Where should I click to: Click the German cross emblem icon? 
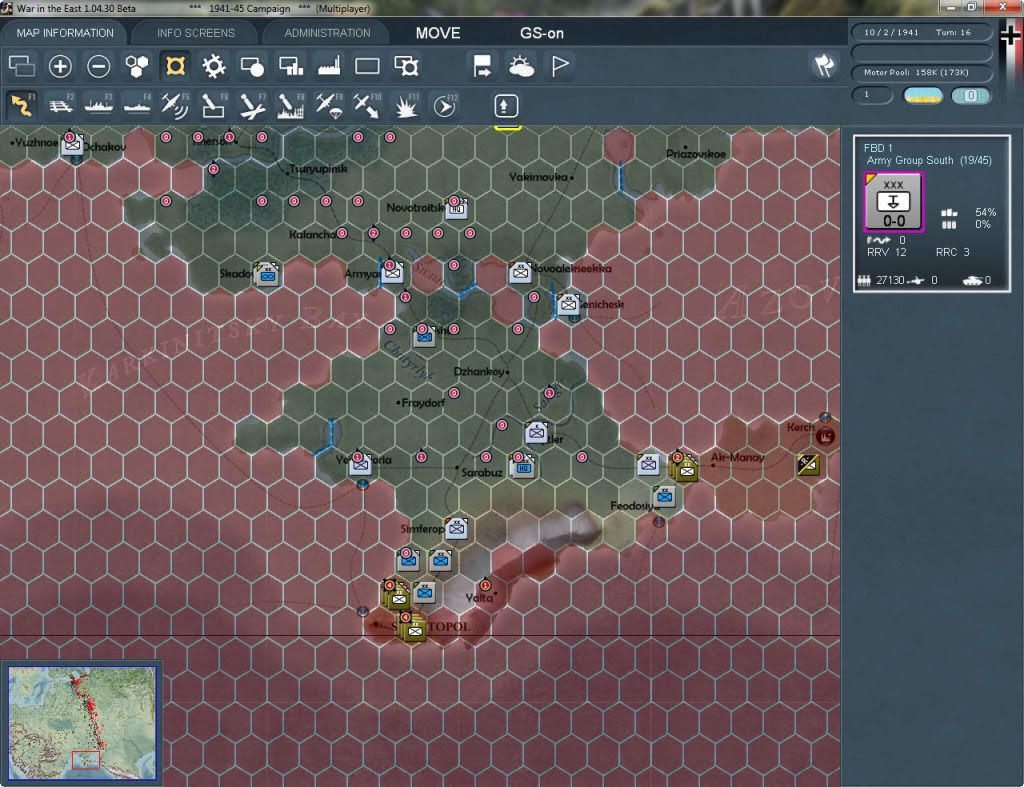1010,36
